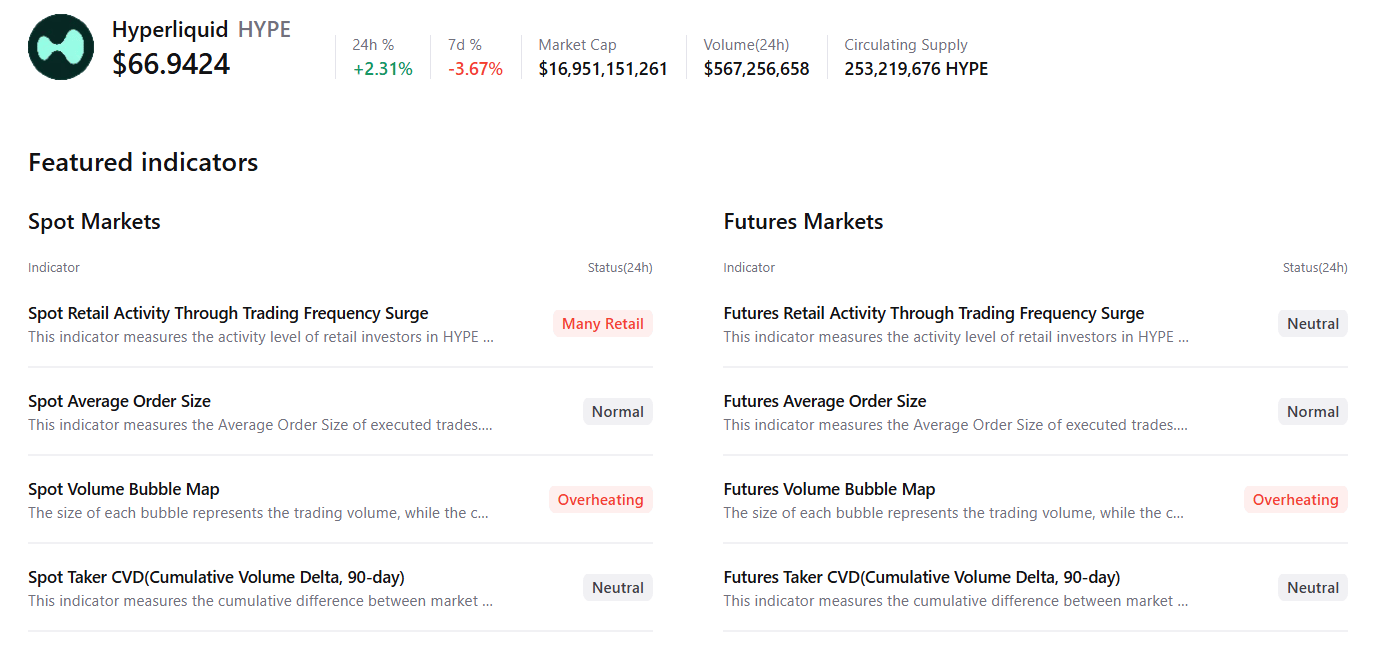
Task: Click the Indicator column header under Futures Markets
Action: click(x=749, y=267)
